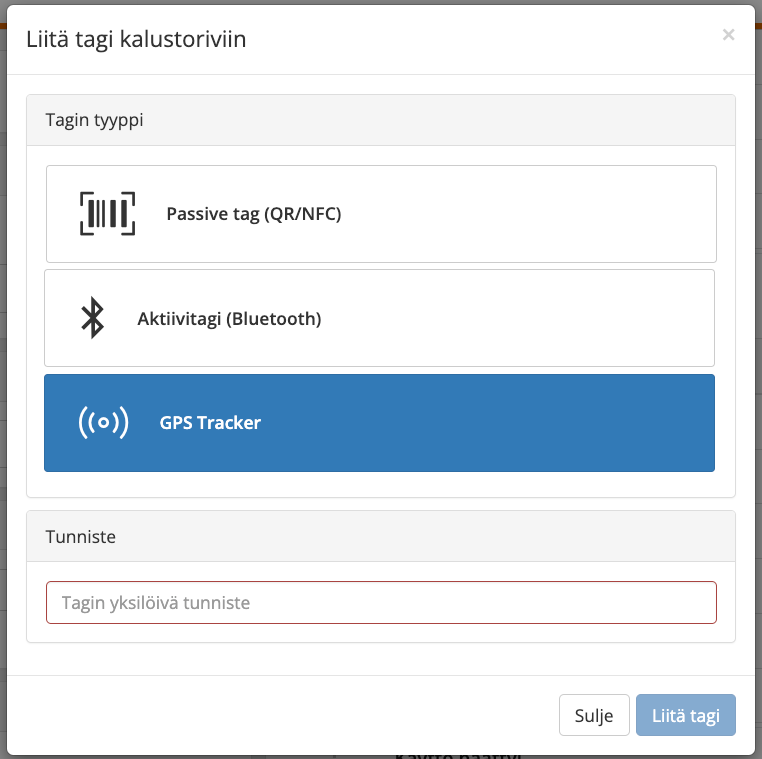
Task: Select the "Passive tag (QR/NFC)" label
Action: click(253, 213)
